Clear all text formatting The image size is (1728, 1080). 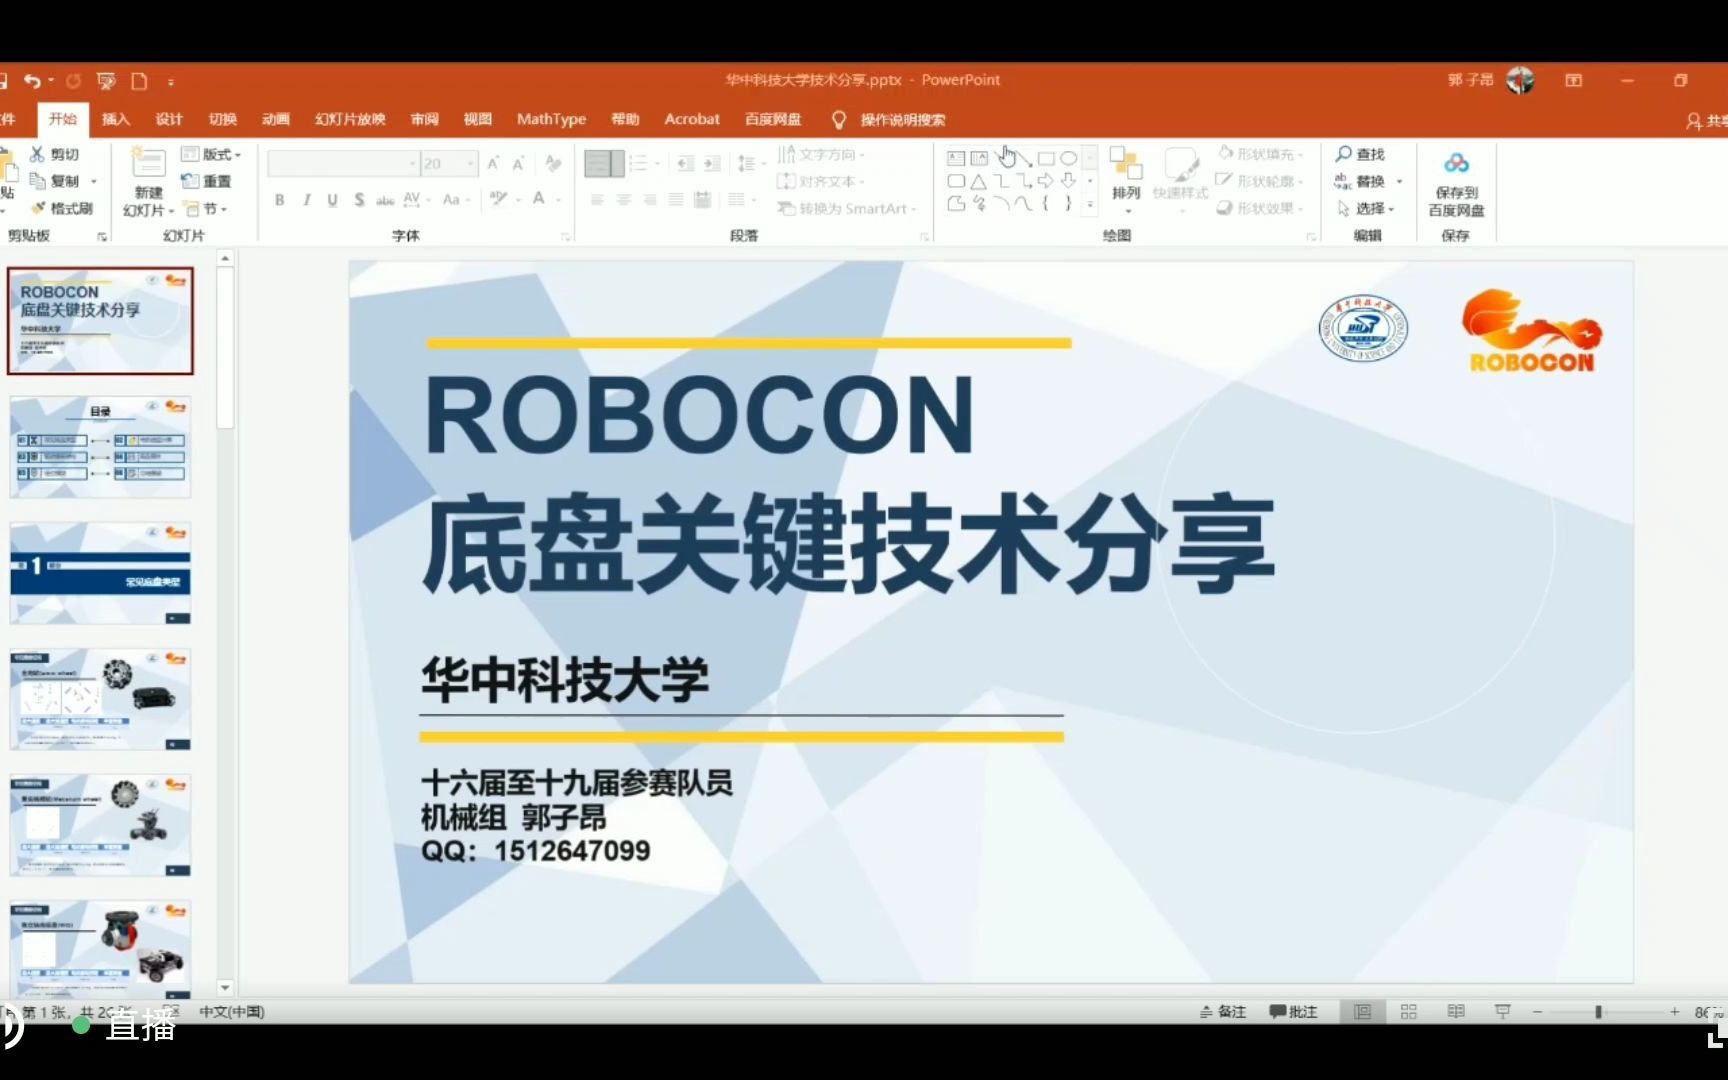[553, 164]
